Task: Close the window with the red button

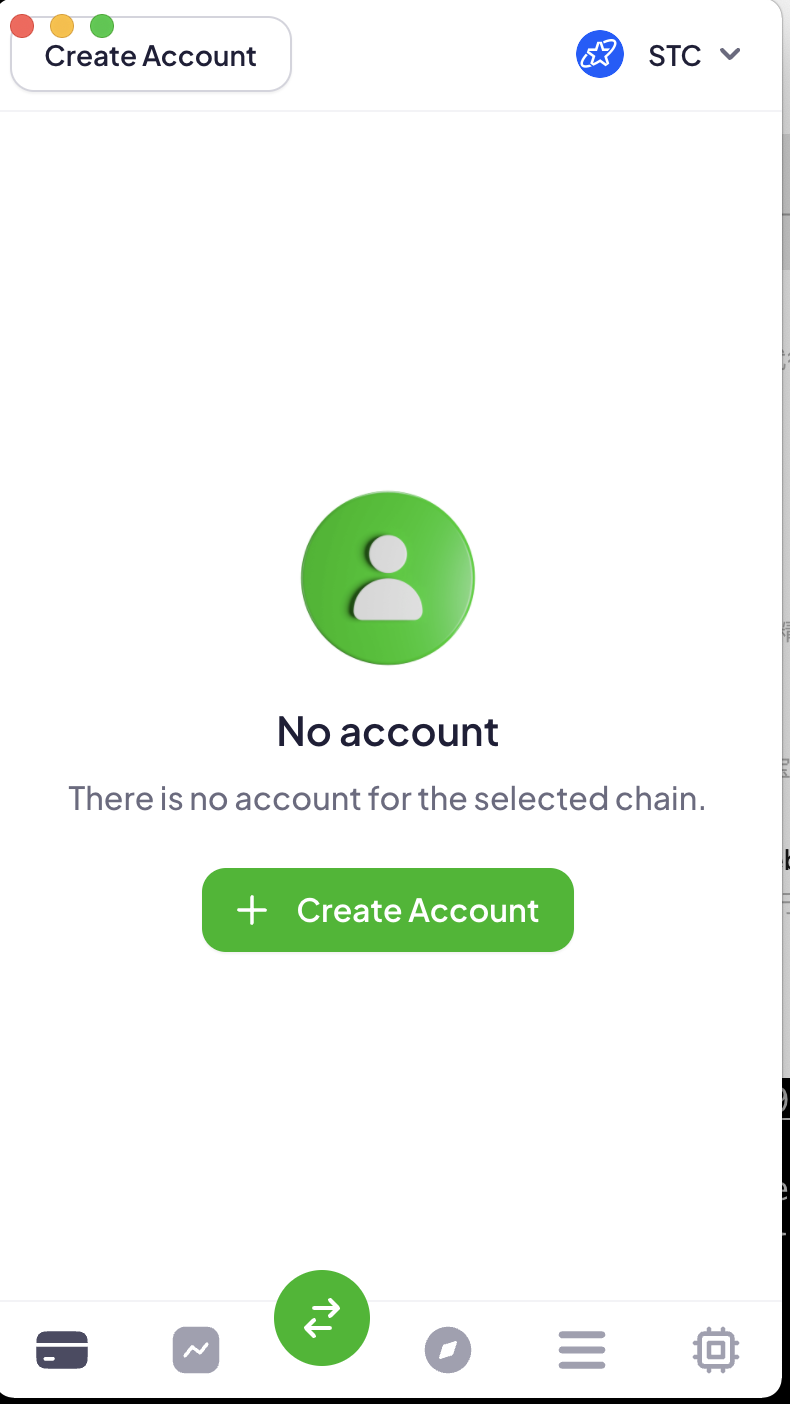Action: [22, 25]
